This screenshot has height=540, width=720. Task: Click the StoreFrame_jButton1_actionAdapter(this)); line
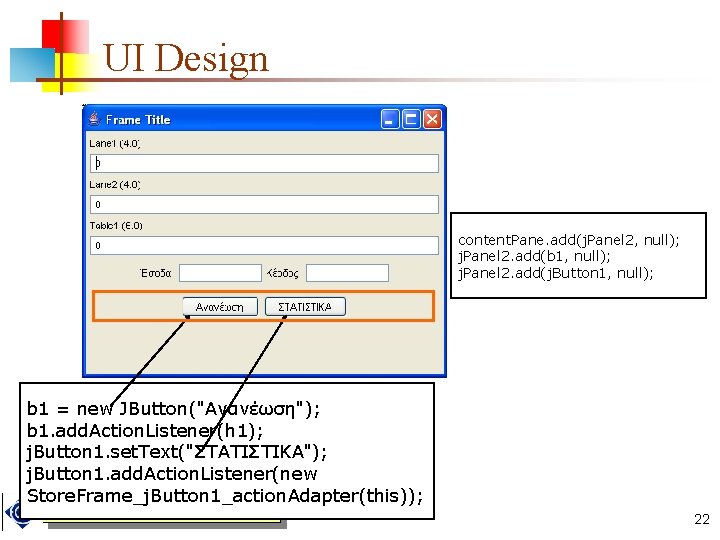pyautogui.click(x=225, y=496)
